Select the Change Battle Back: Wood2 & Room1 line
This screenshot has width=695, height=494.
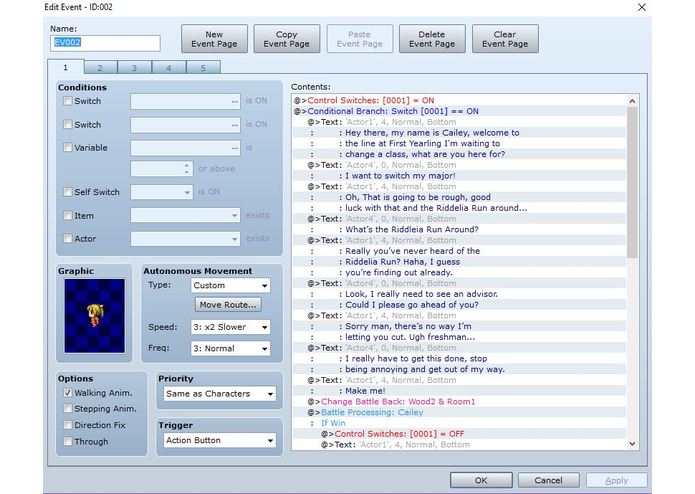tap(459, 401)
